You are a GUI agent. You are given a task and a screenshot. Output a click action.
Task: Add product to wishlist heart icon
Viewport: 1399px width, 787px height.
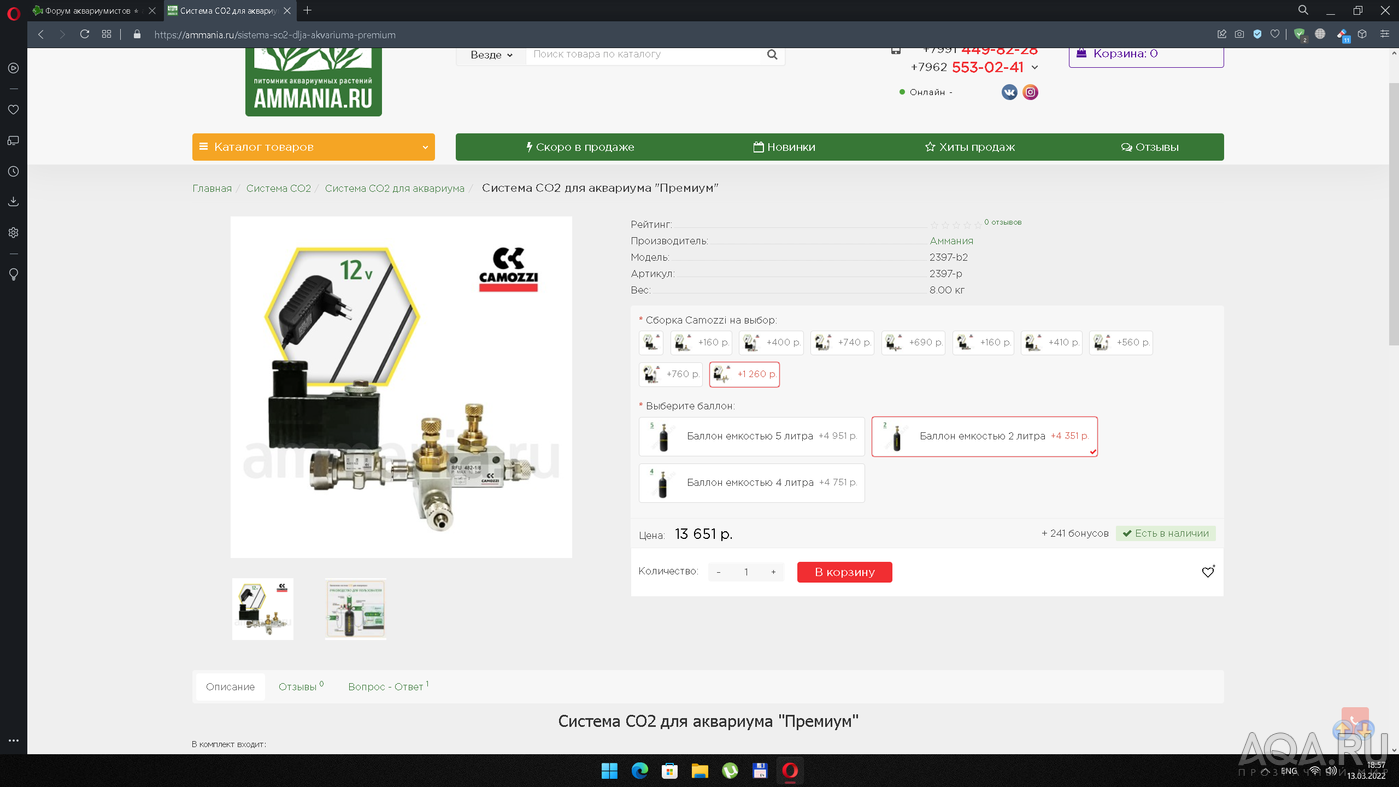(x=1208, y=572)
